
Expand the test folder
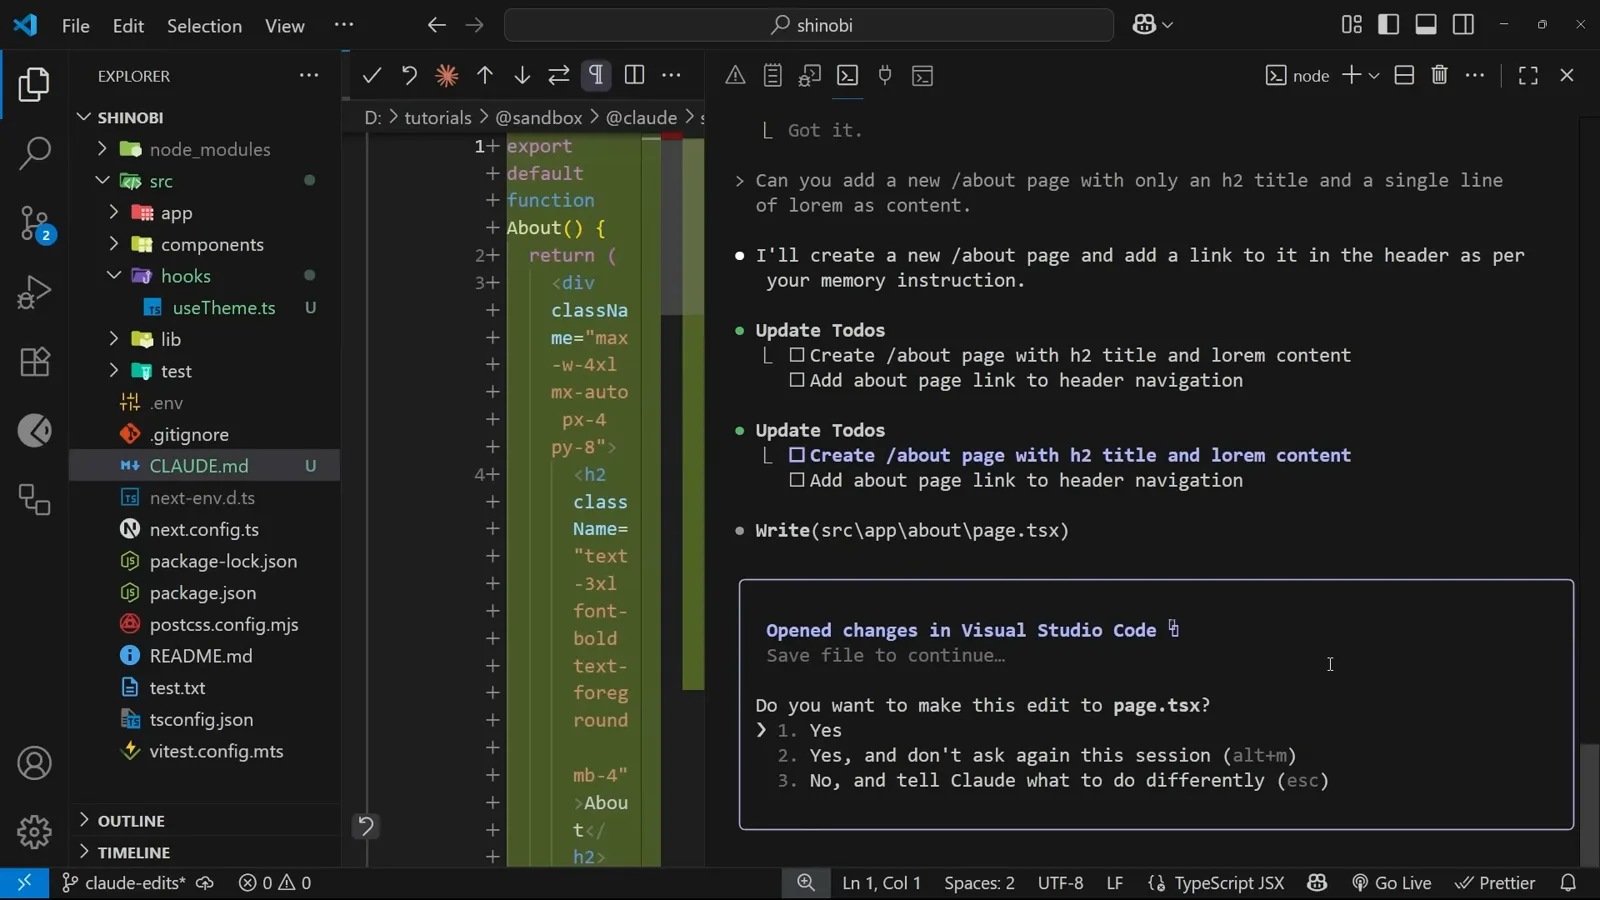(113, 371)
